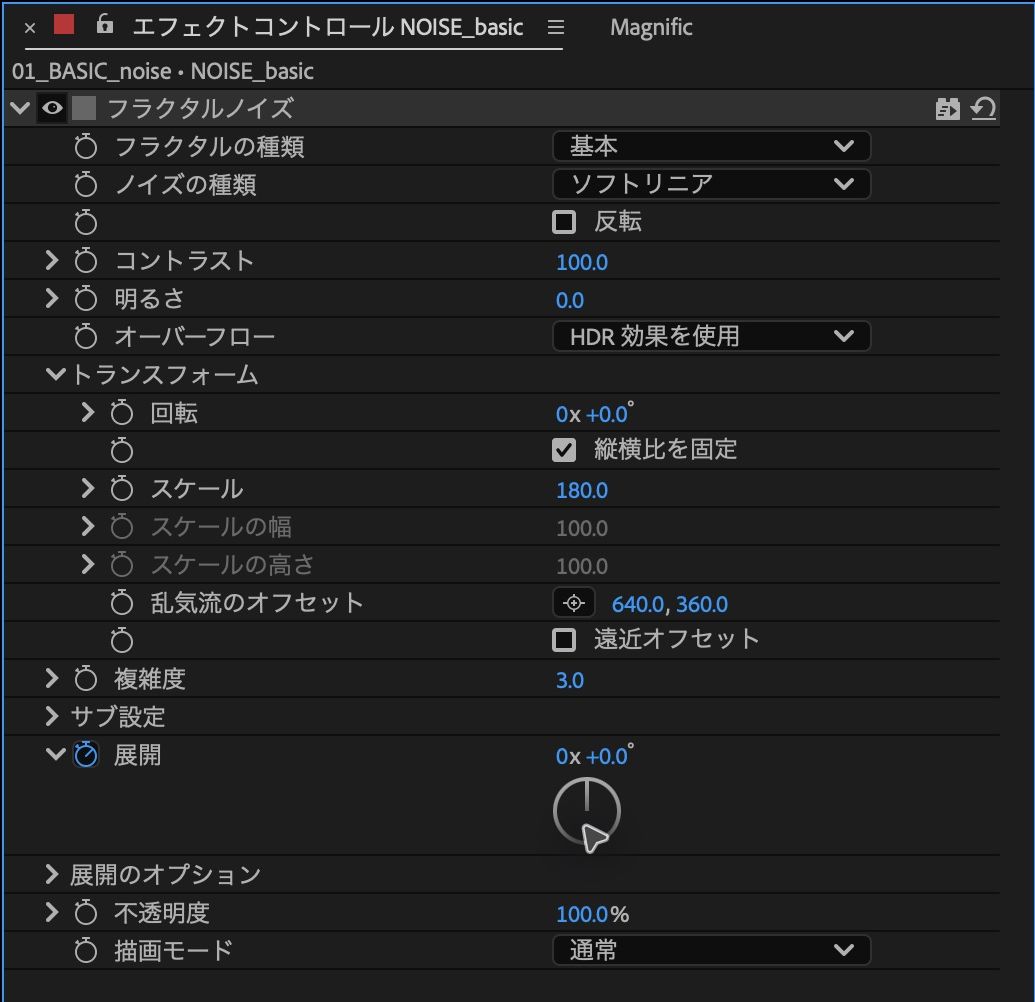
Task: Toggle stopwatch for 明るさ
Action: pyautogui.click(x=86, y=299)
